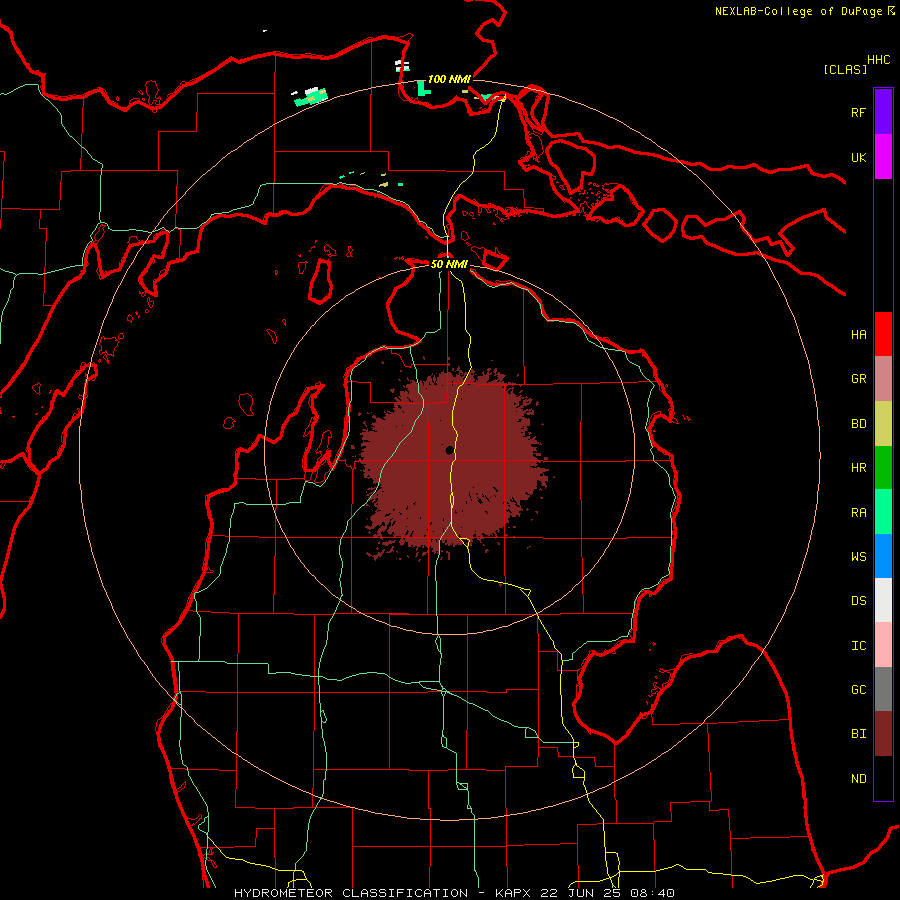Click the NEXLAB-College of DuPage credit text
This screenshot has height=900, width=900.
pyautogui.click(x=799, y=11)
